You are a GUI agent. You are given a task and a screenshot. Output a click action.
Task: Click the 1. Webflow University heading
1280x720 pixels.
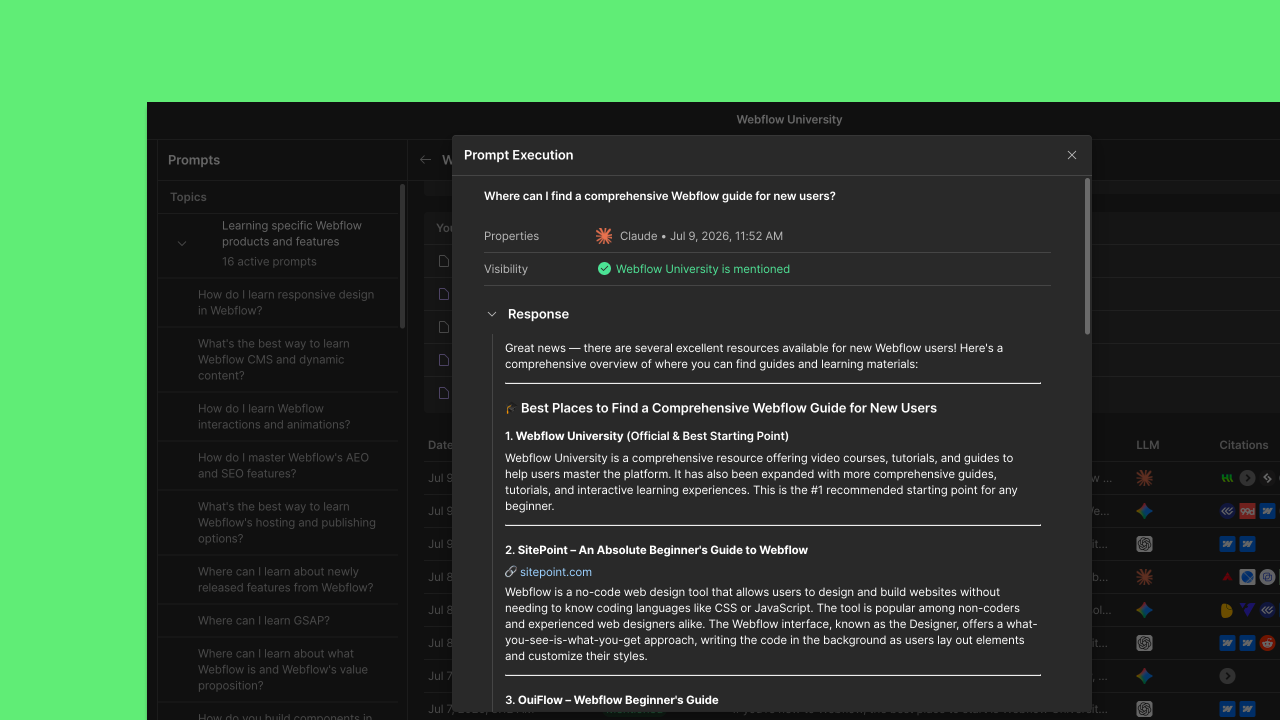click(x=647, y=436)
